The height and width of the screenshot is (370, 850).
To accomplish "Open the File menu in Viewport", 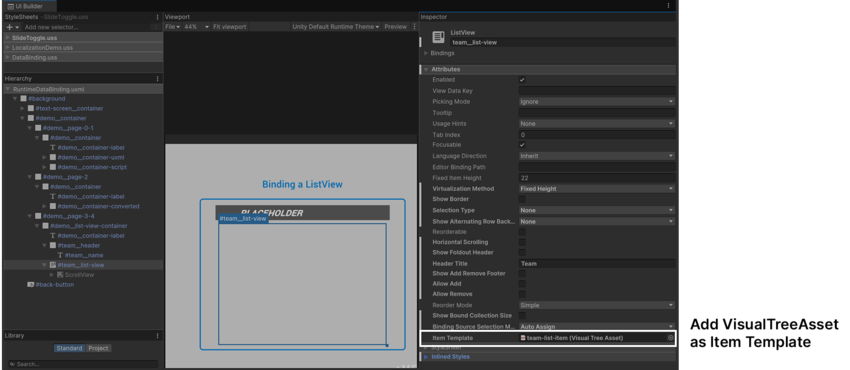I will click(173, 27).
